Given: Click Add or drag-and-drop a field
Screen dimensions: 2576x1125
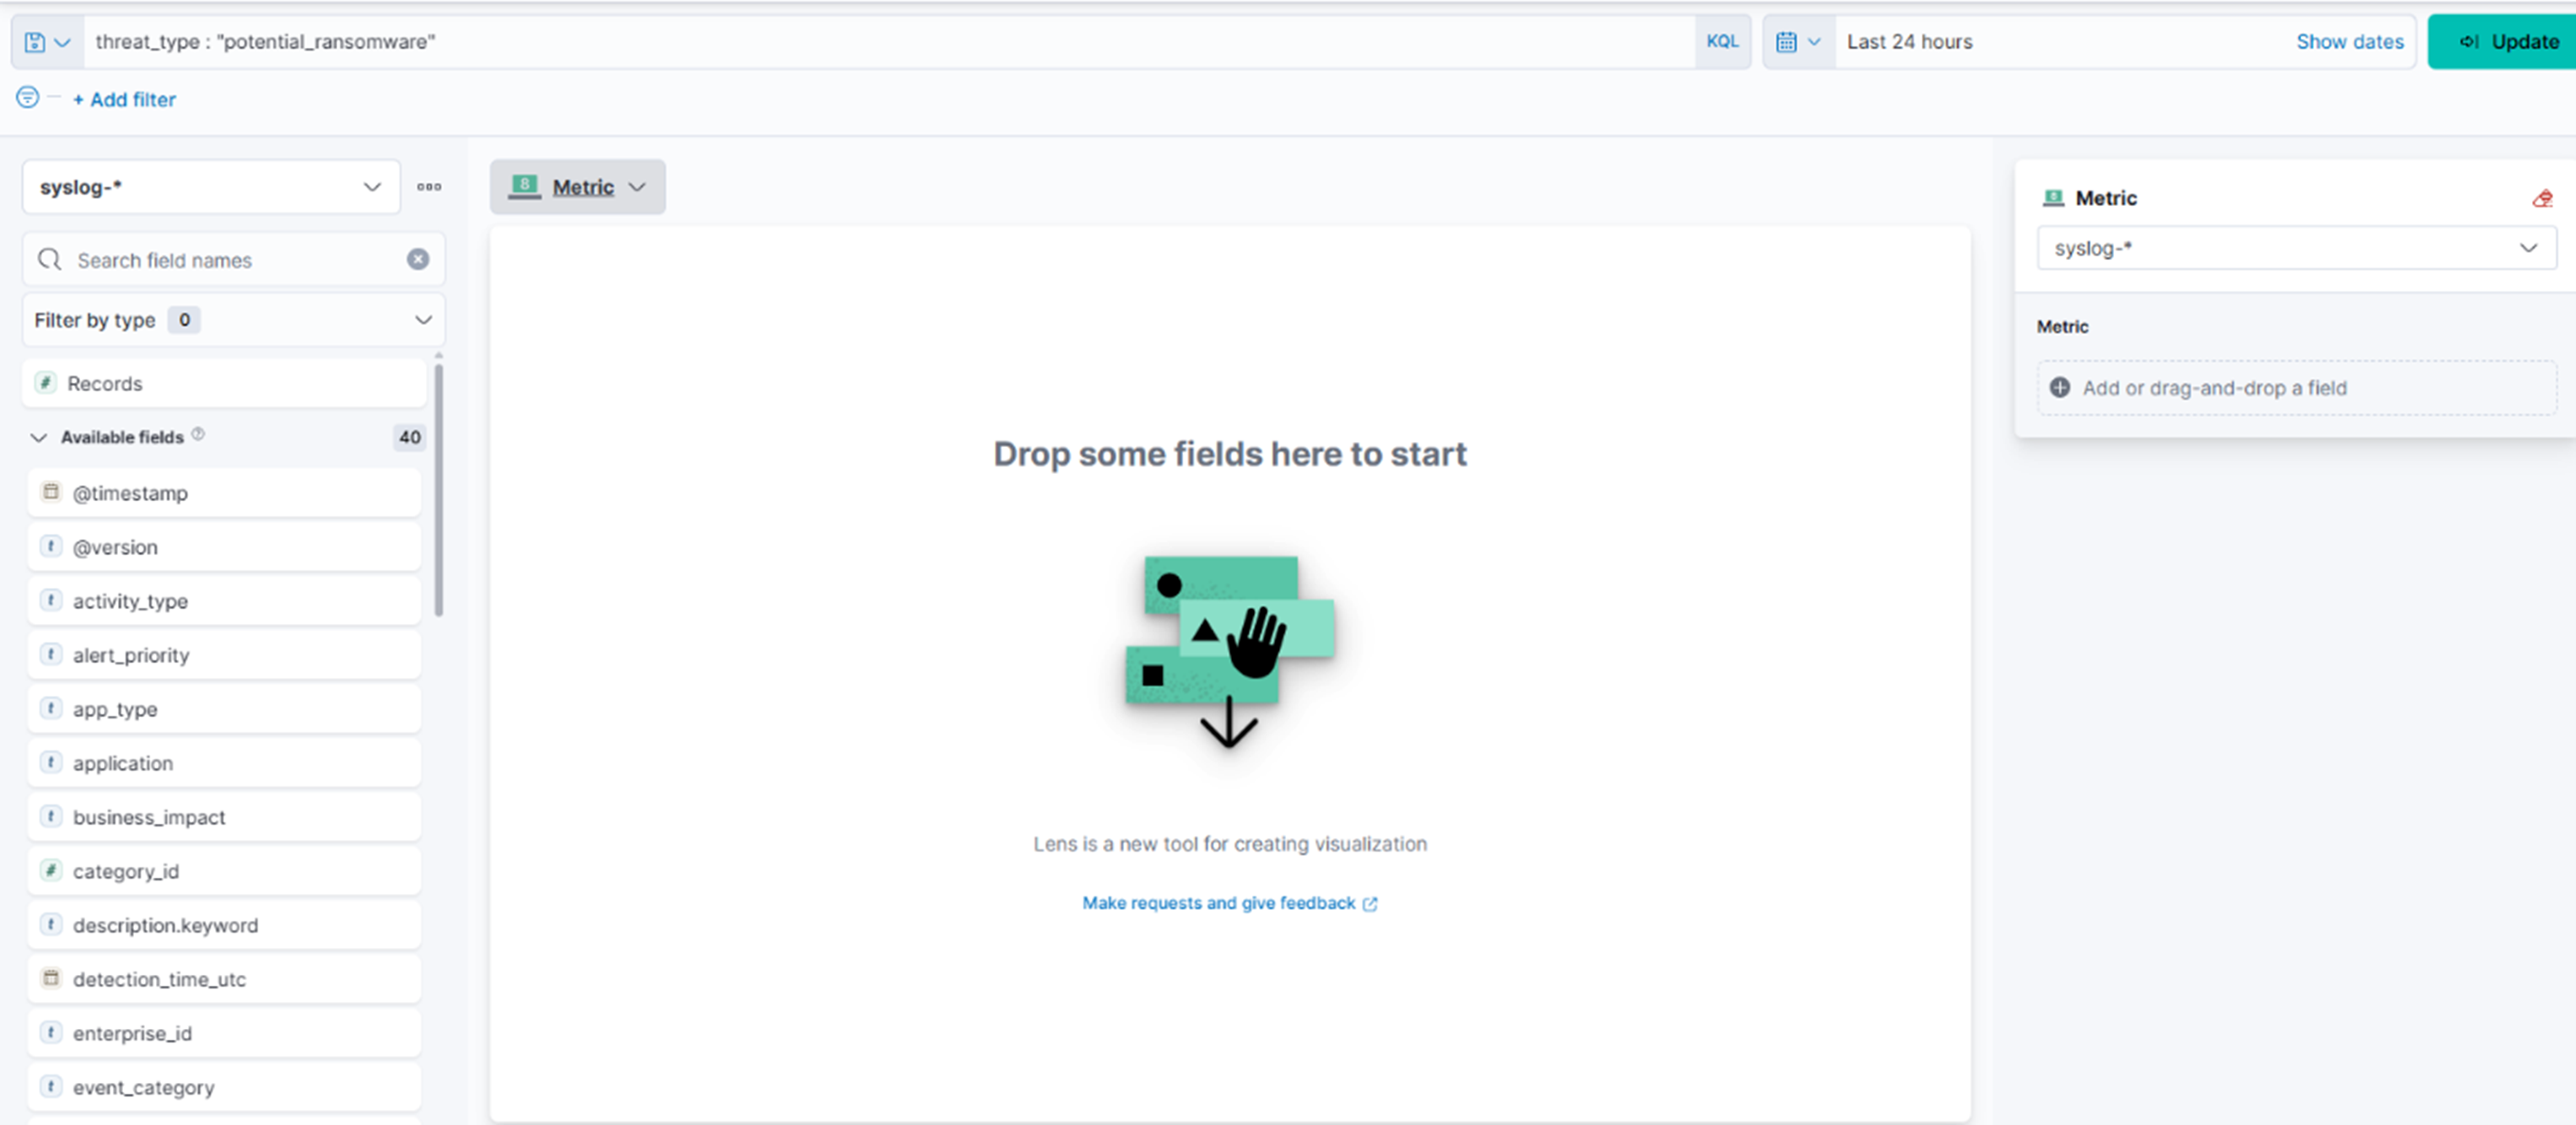Looking at the screenshot, I should 2296,388.
